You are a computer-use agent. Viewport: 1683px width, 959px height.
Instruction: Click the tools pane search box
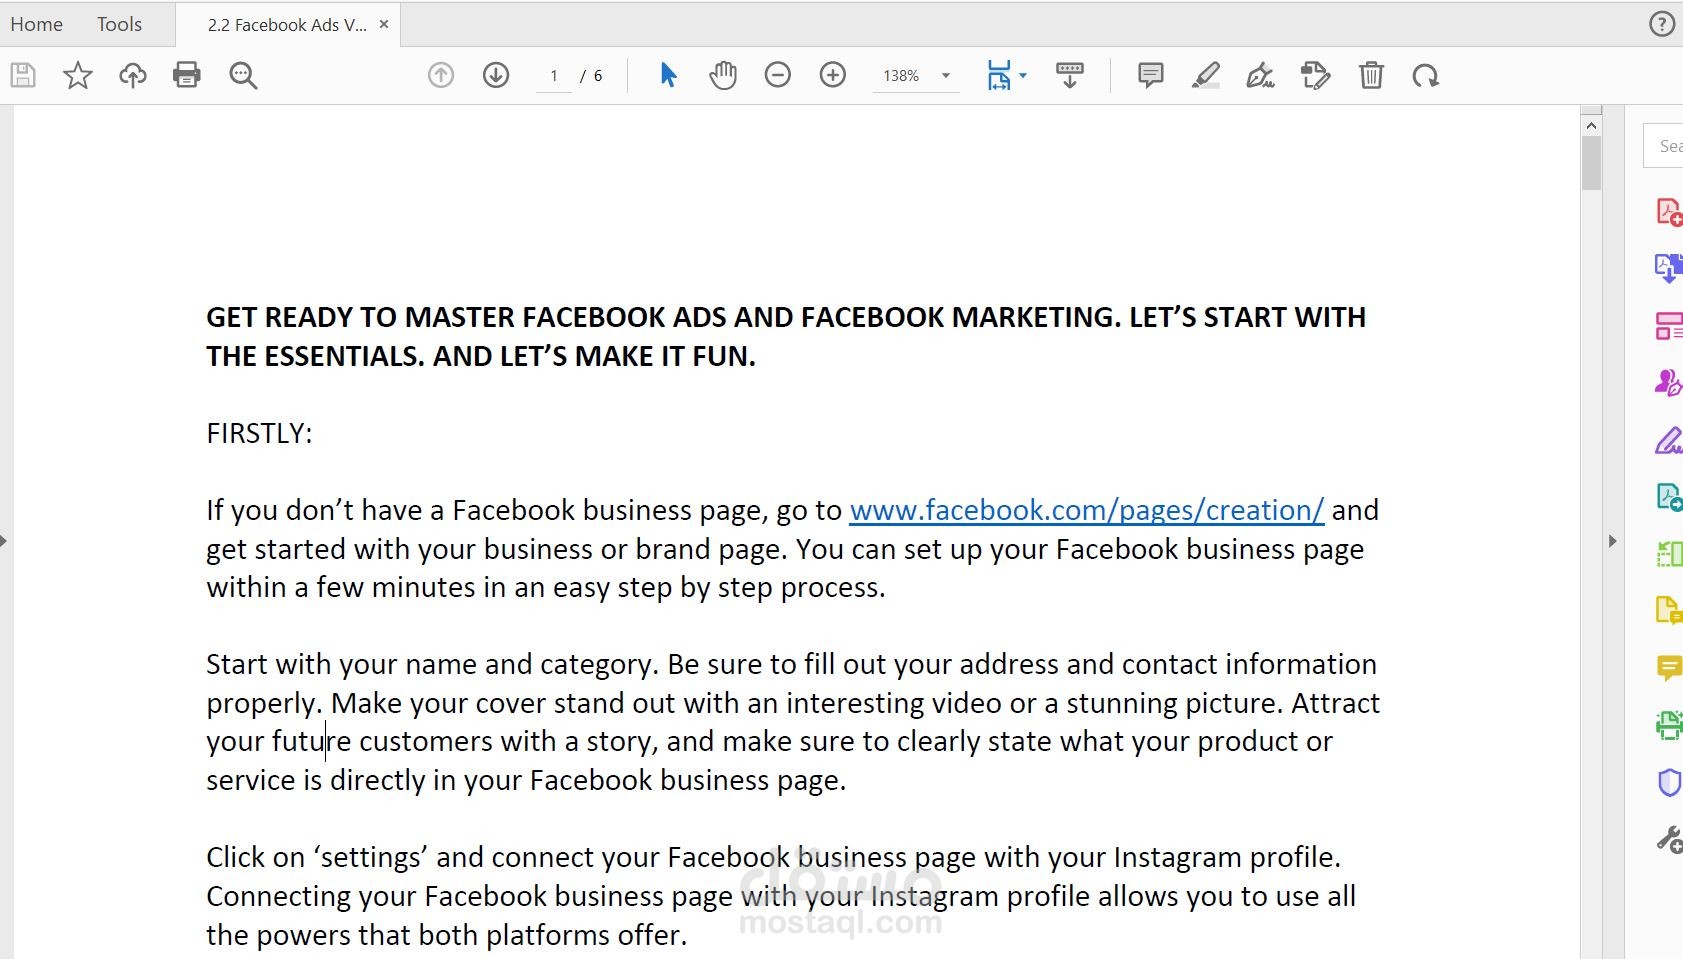(1664, 146)
